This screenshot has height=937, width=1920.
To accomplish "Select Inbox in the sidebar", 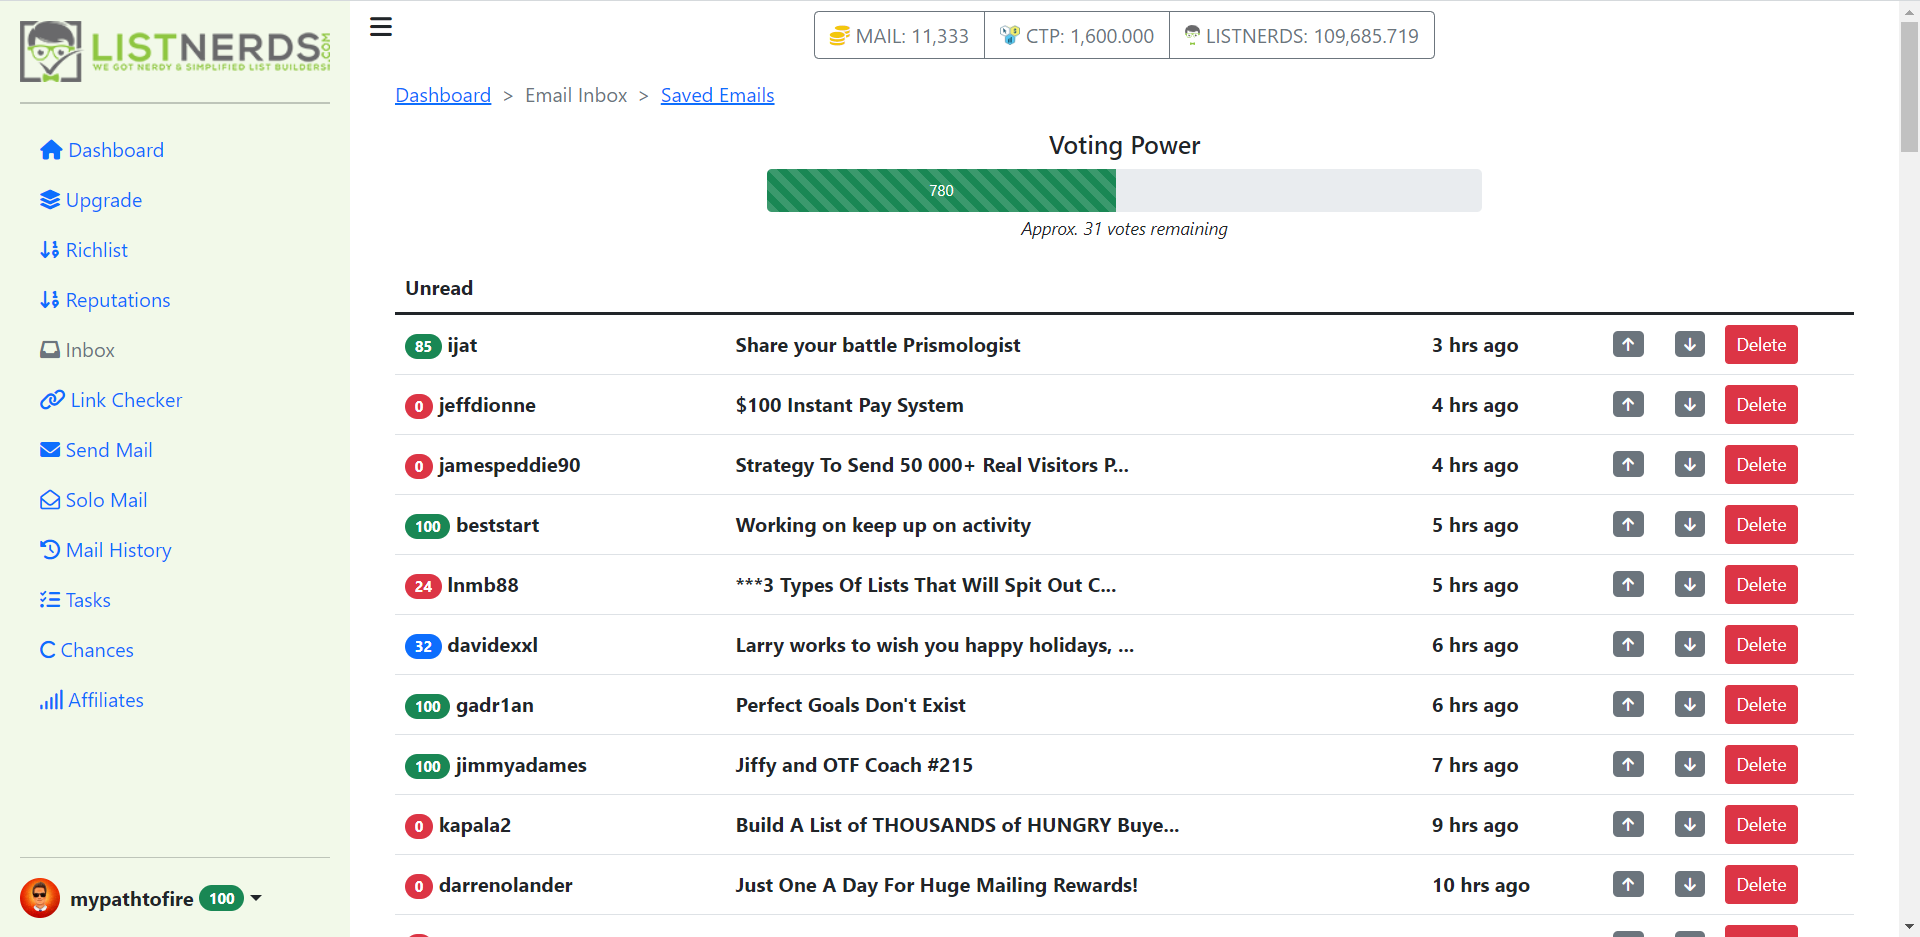I will click(x=77, y=350).
